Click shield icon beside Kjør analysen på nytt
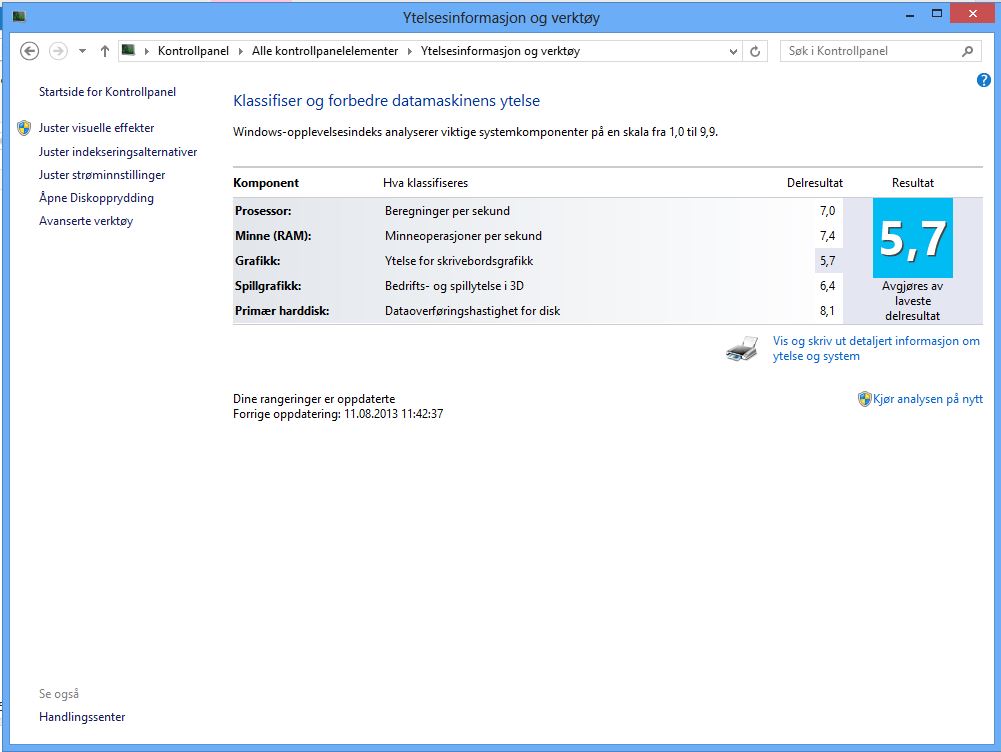This screenshot has height=752, width=1001. 864,399
